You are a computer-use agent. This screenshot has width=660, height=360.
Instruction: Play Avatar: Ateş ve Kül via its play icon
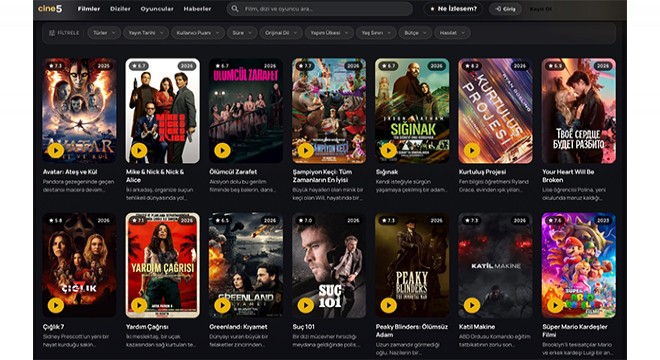56,150
